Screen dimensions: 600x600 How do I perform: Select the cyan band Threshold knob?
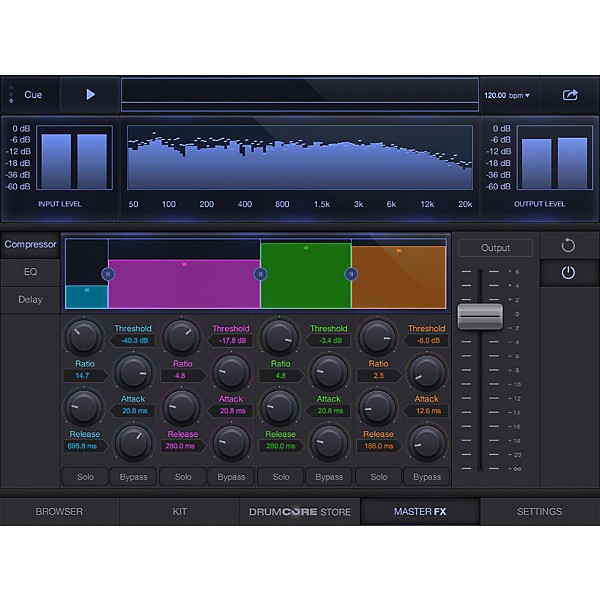(x=85, y=335)
